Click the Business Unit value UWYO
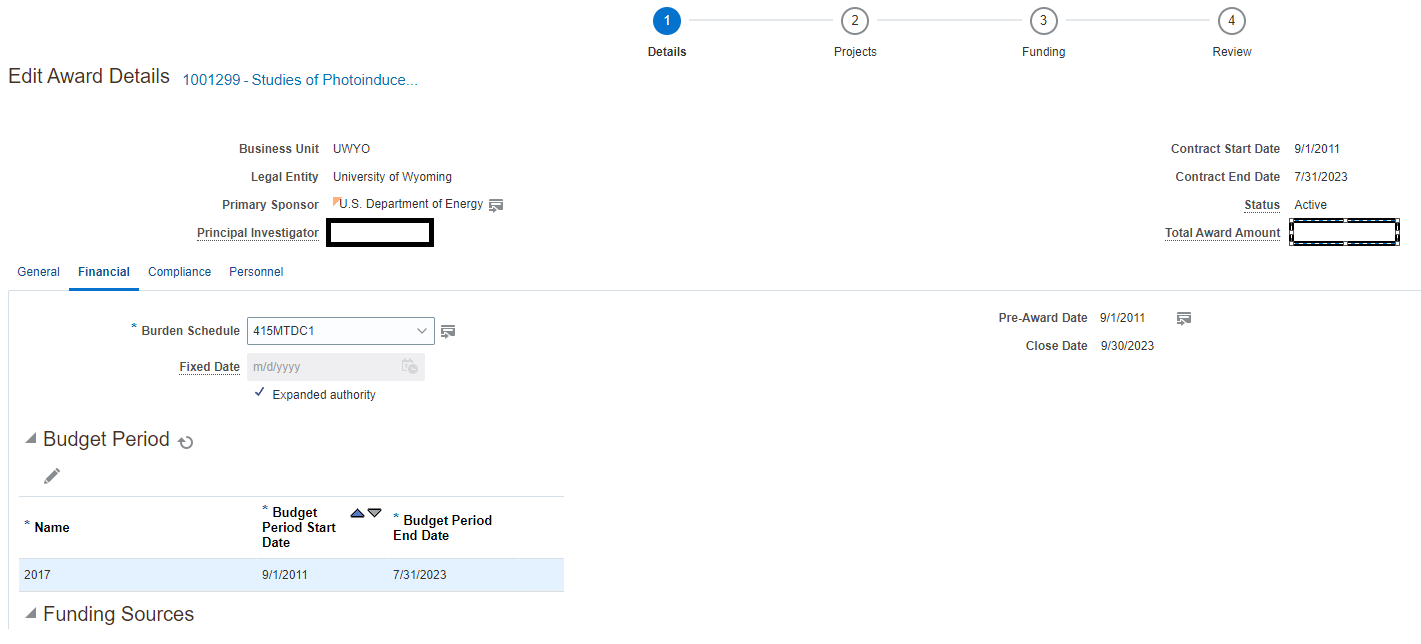Viewport: 1421px width, 644px height. pos(351,149)
